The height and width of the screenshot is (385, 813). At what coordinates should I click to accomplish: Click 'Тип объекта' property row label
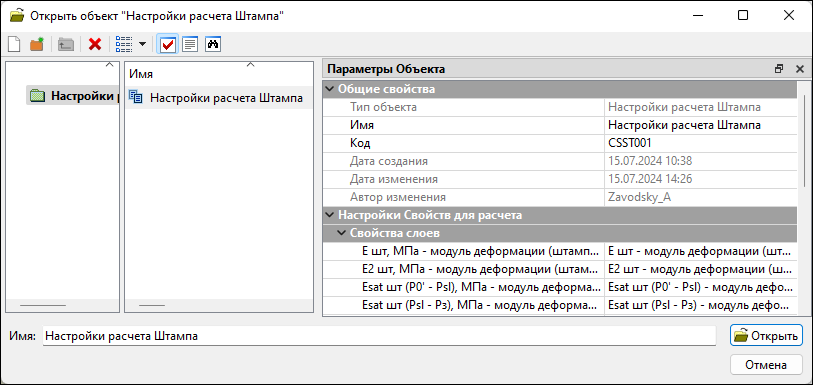(x=383, y=107)
